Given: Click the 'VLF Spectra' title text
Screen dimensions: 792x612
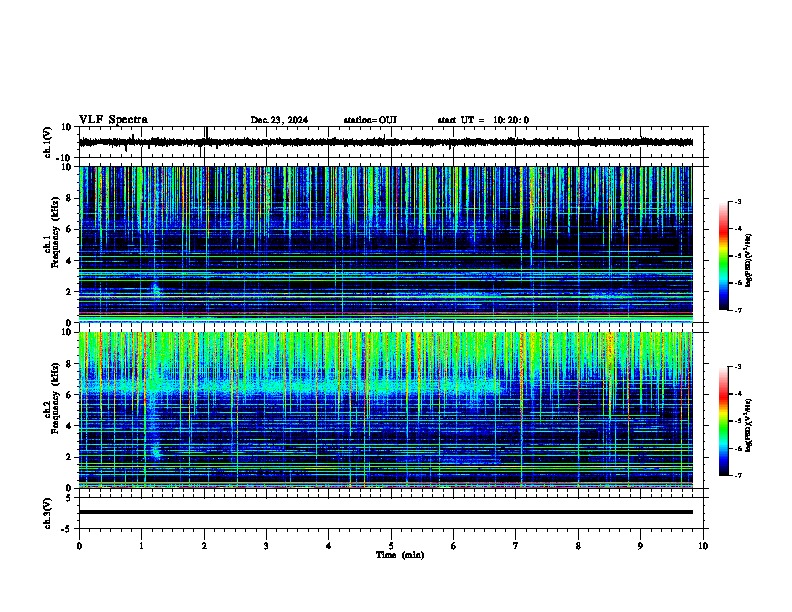Looking at the screenshot, I should 113,120.
